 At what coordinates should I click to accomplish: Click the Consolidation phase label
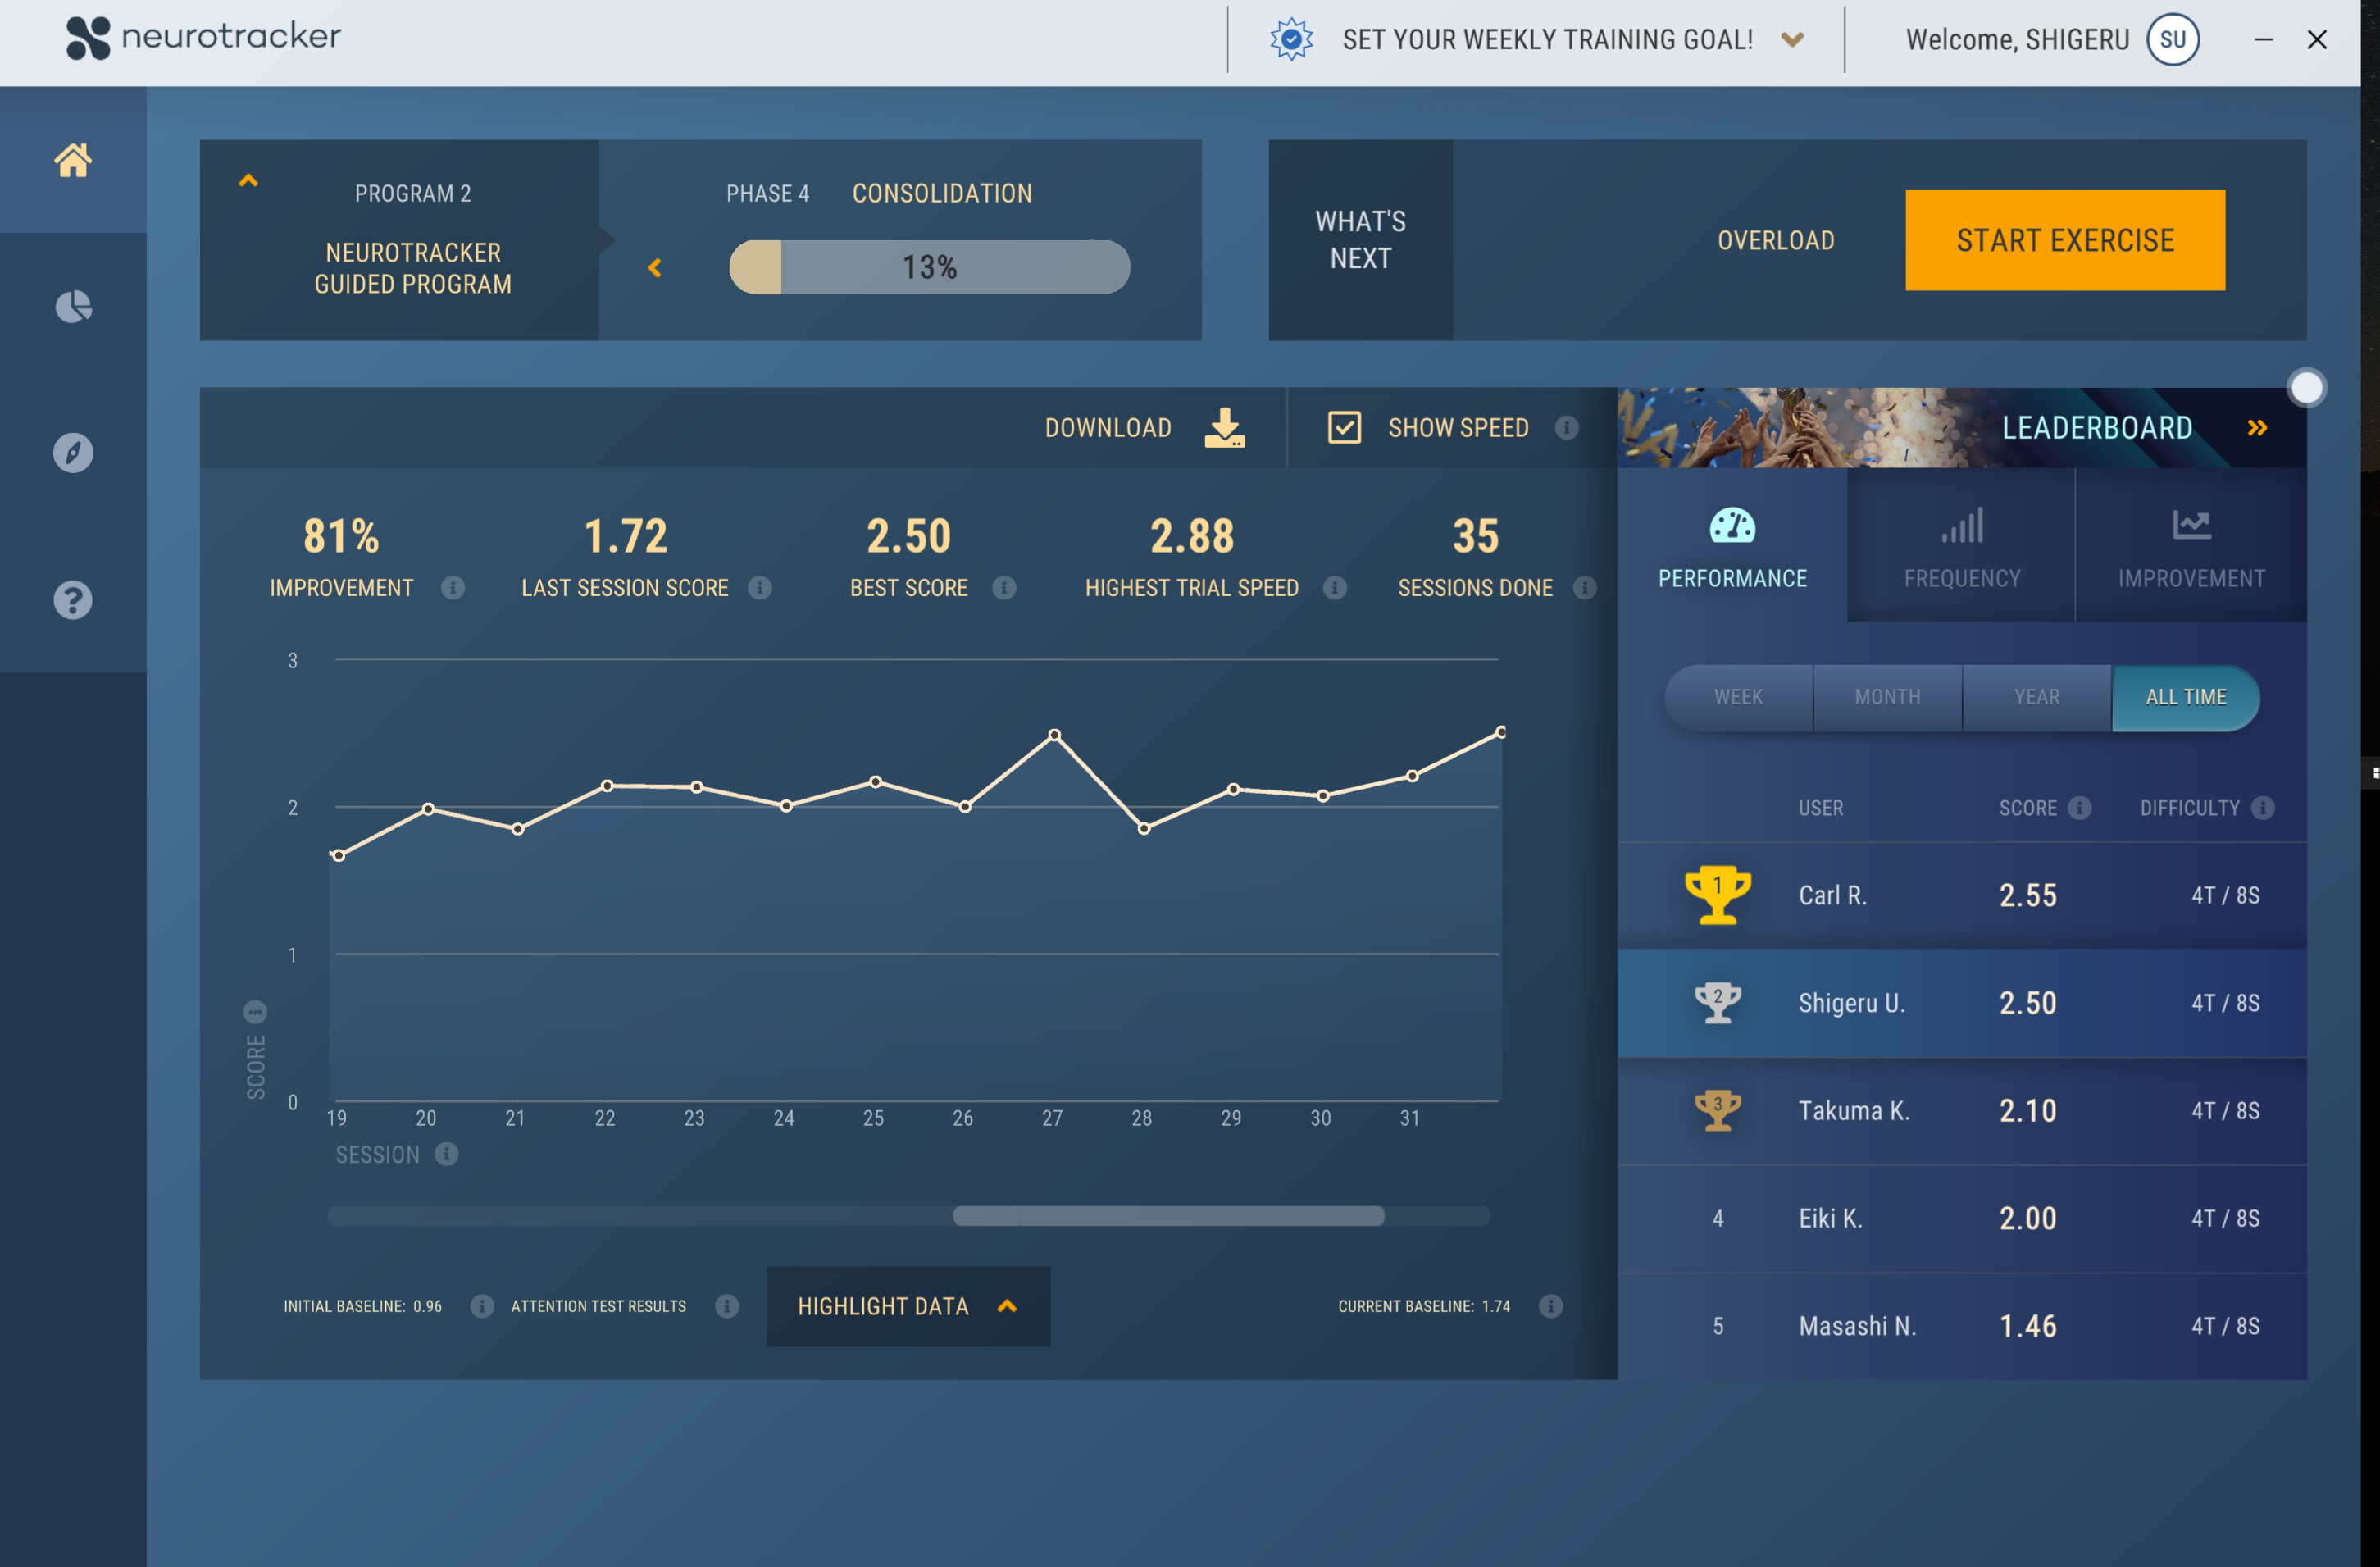941,193
